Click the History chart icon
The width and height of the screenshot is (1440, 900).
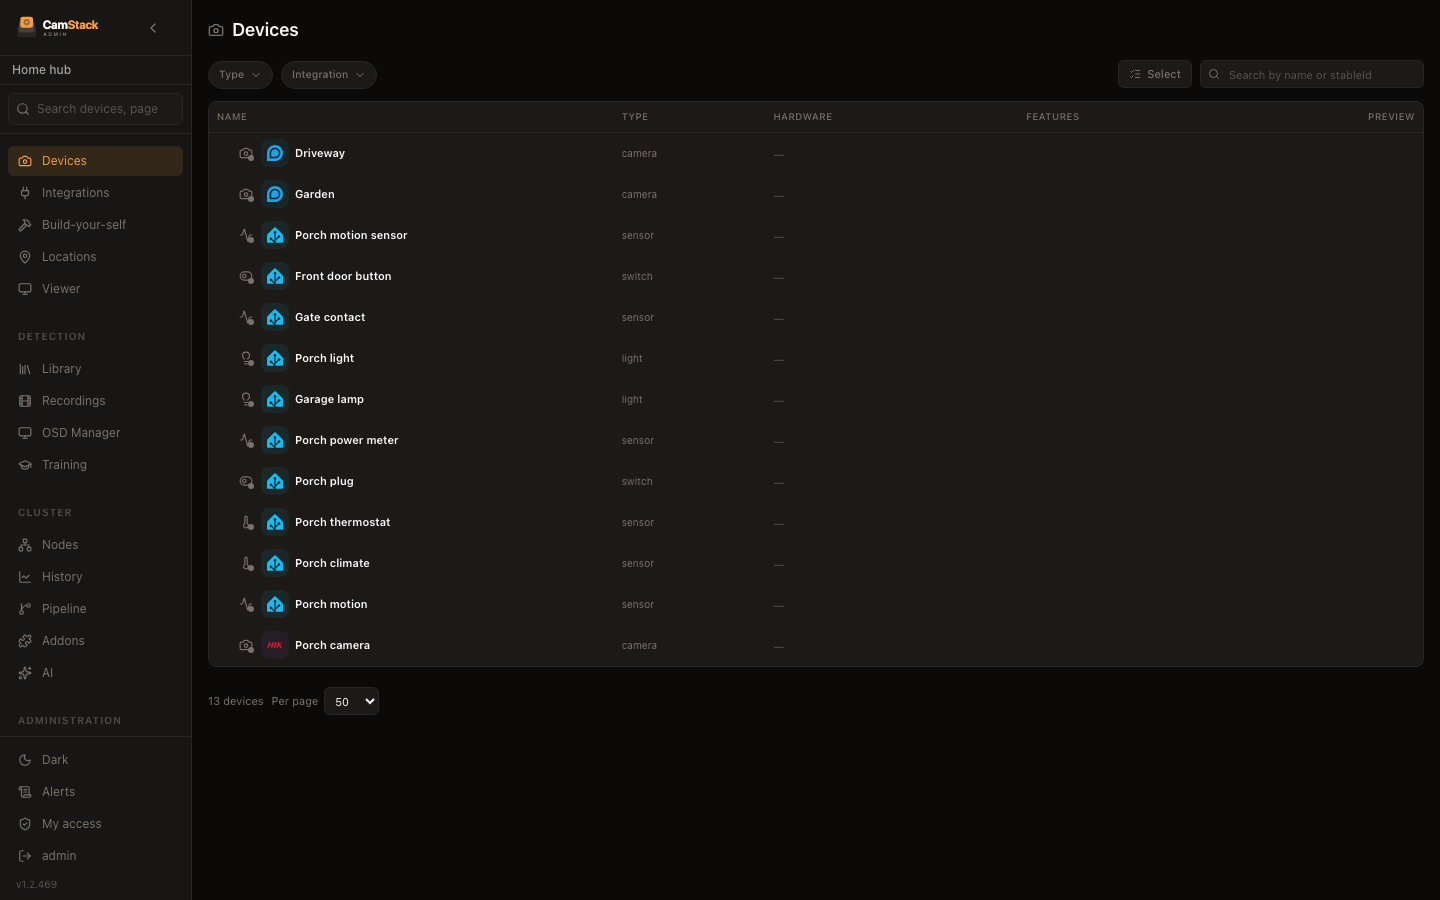[x=25, y=577]
